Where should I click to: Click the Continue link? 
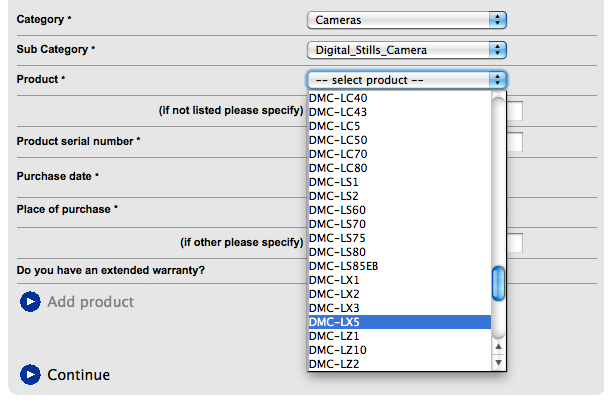pyautogui.click(x=78, y=375)
